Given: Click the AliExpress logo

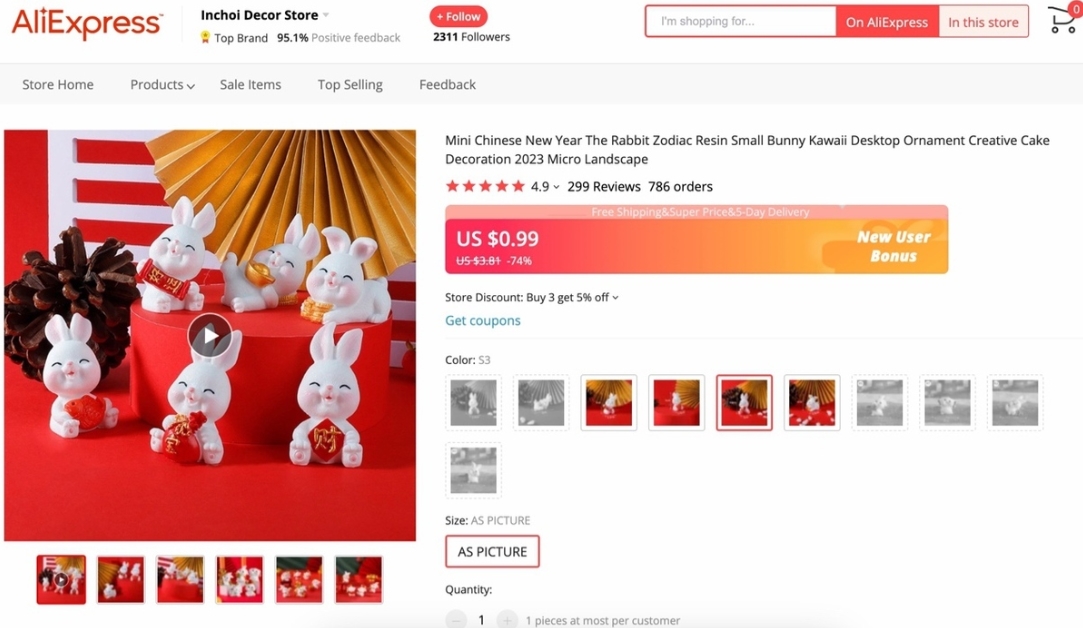Looking at the screenshot, I should pyautogui.click(x=87, y=23).
